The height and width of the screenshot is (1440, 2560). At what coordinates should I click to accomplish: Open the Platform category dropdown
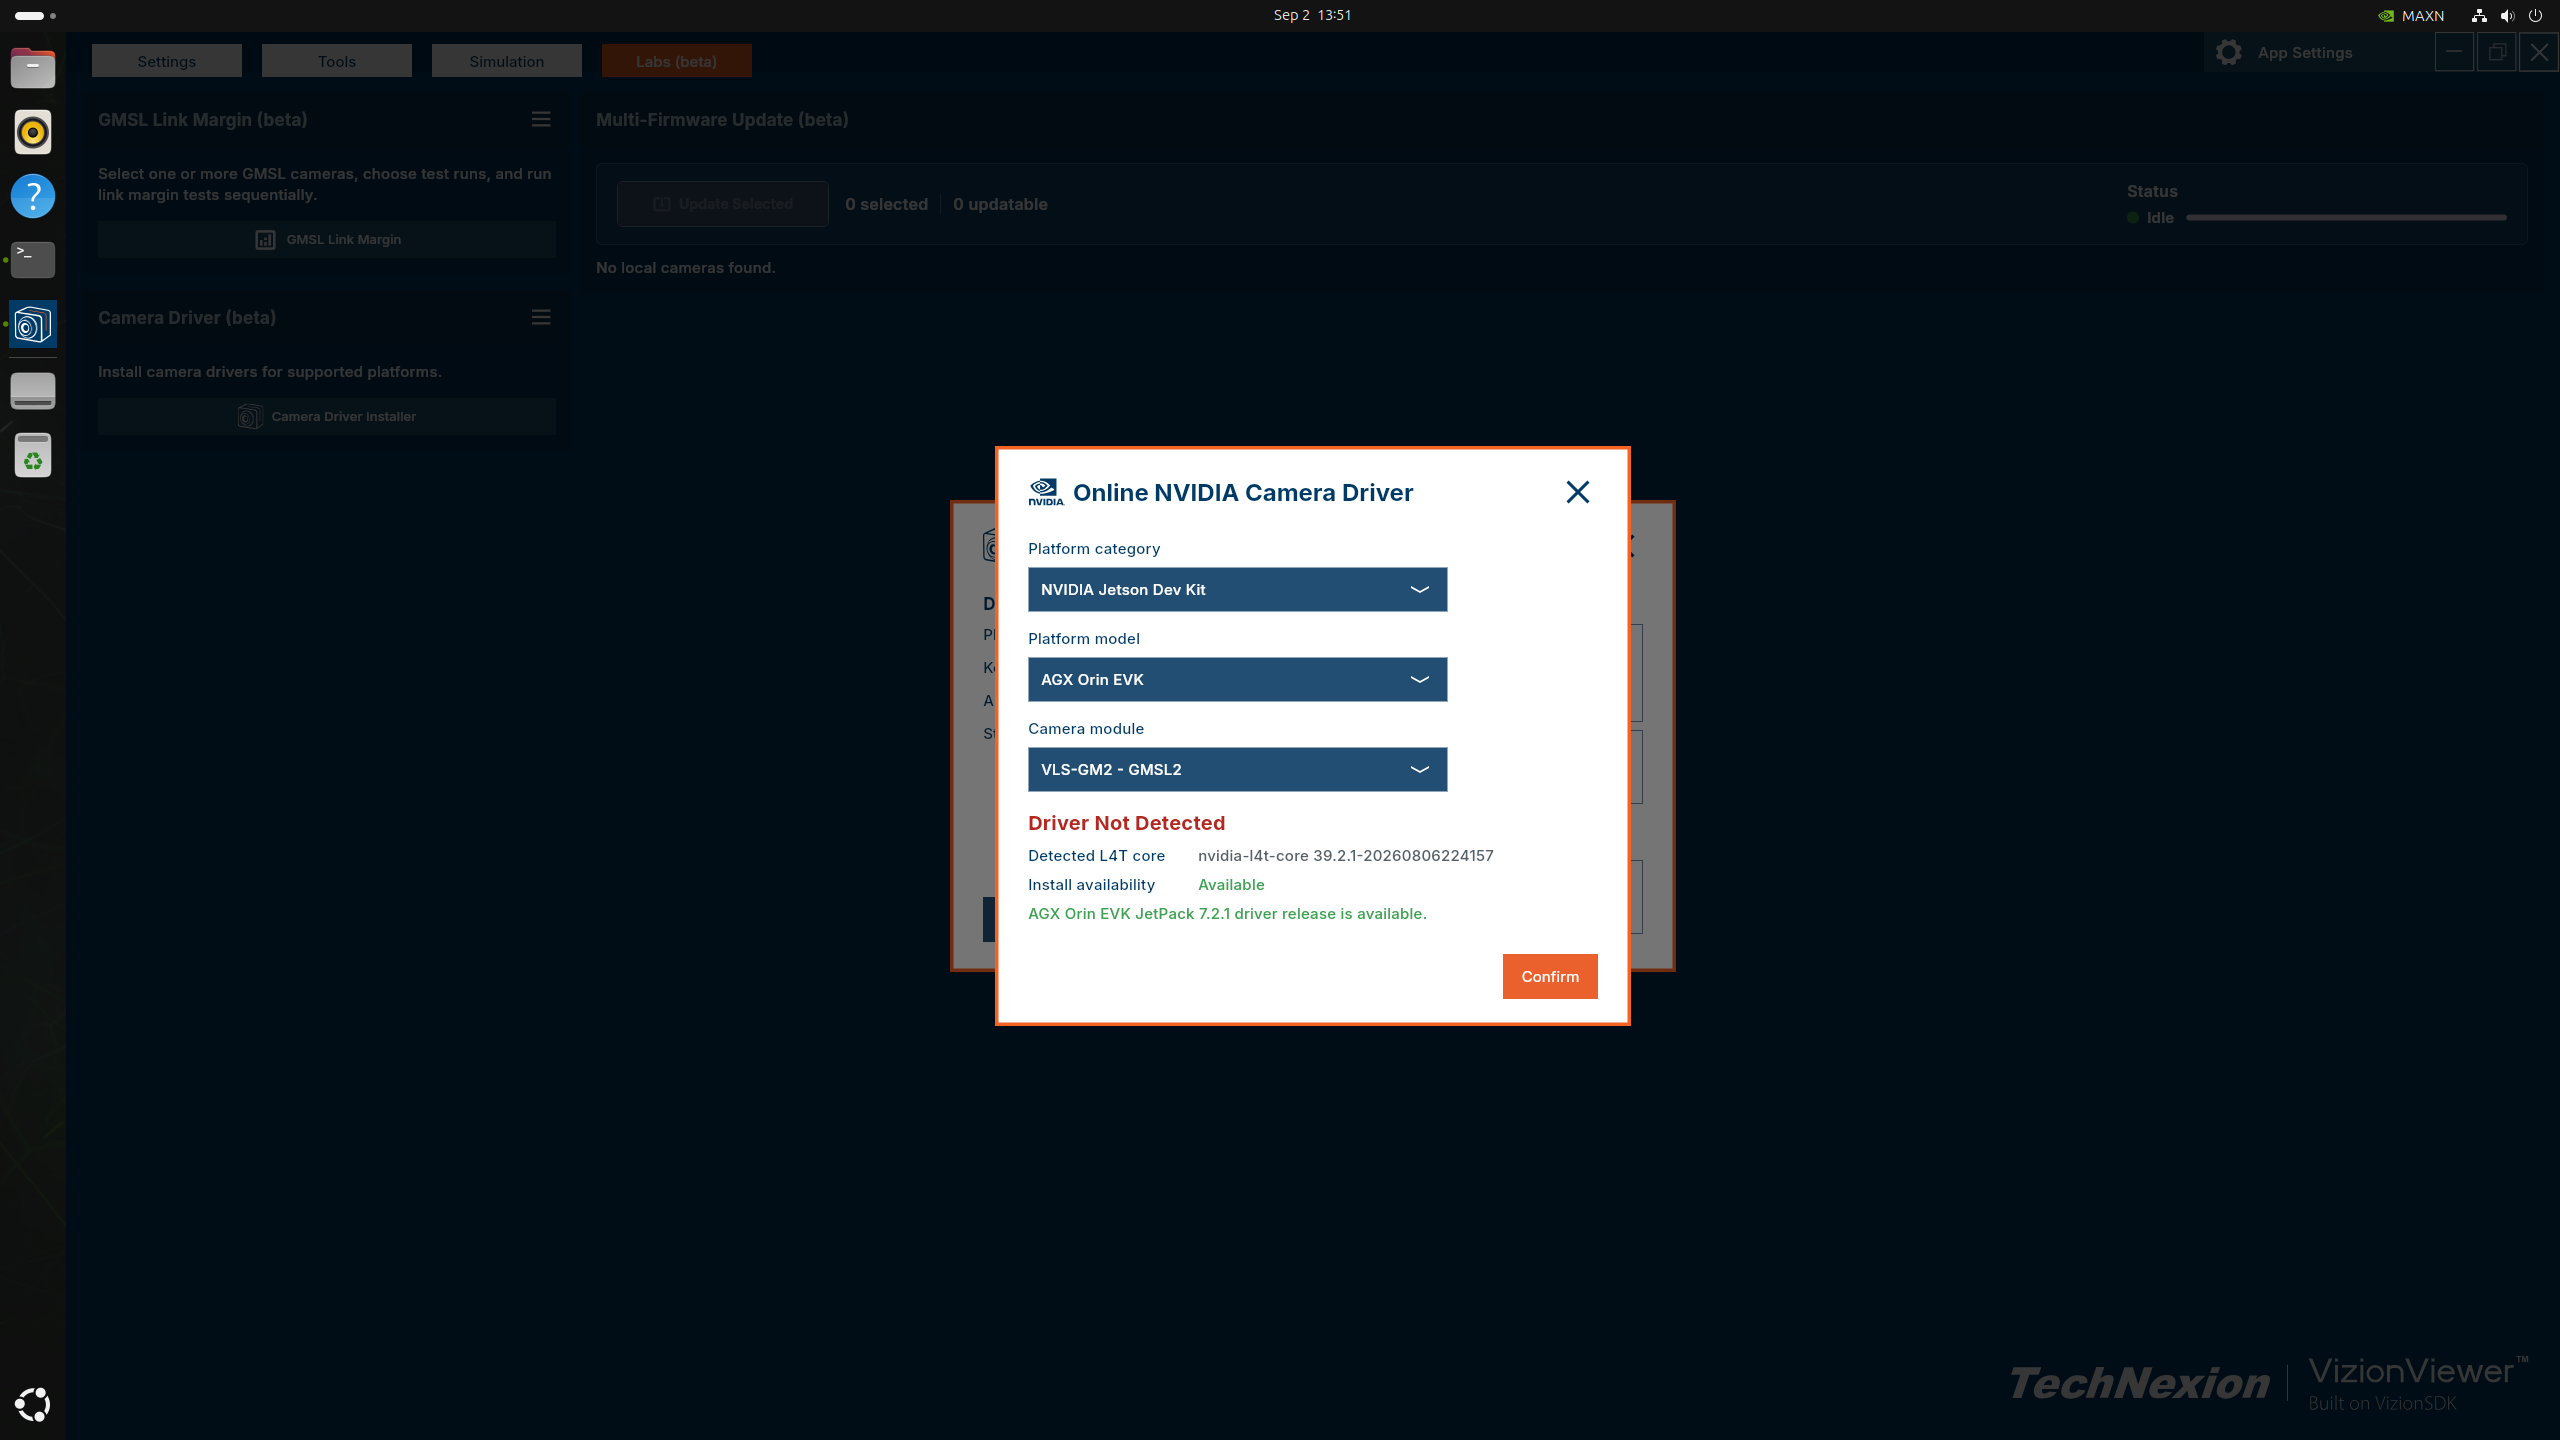(x=1237, y=589)
